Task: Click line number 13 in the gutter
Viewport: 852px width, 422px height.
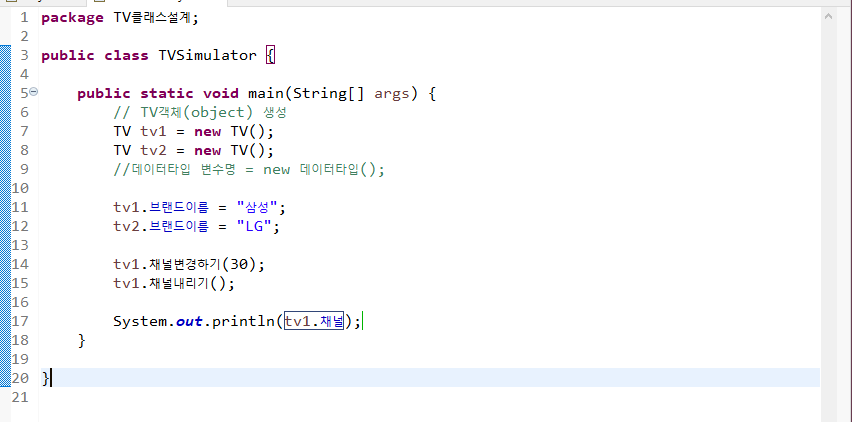Action: (x=20, y=245)
